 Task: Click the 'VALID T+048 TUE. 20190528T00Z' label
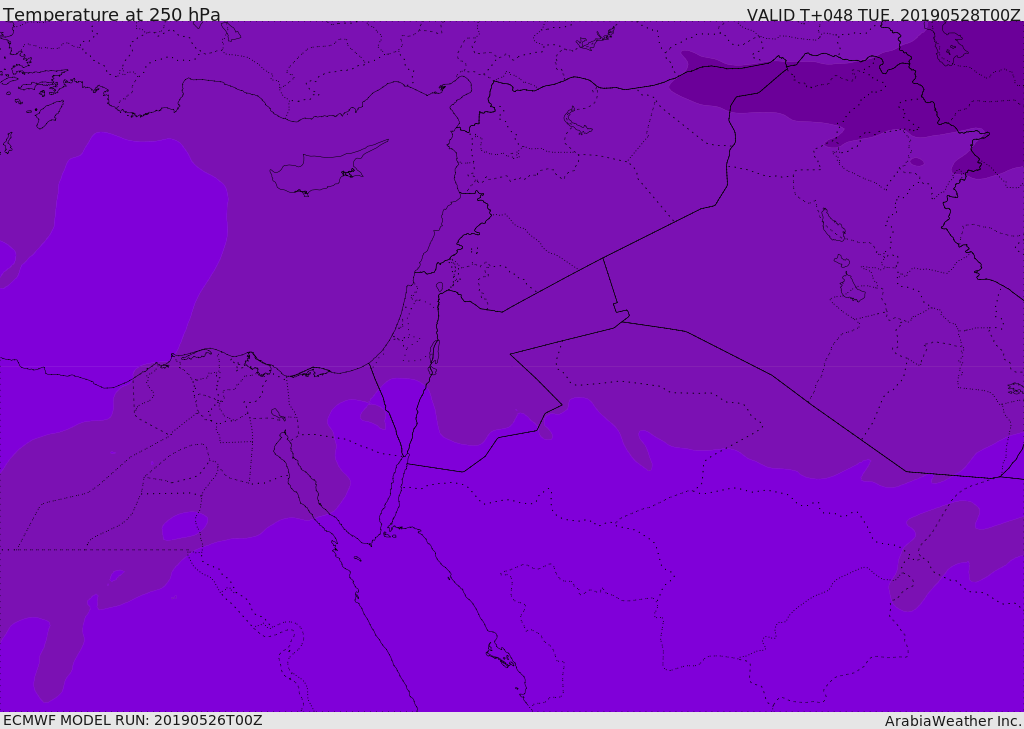(884, 15)
